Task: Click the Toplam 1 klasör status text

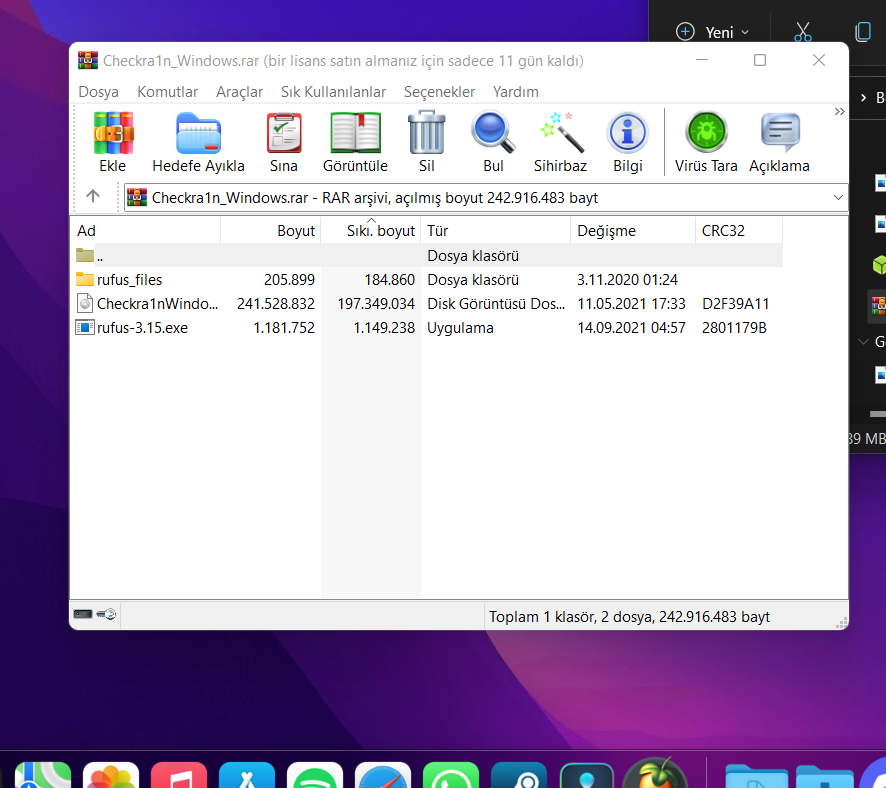Action: [x=629, y=616]
